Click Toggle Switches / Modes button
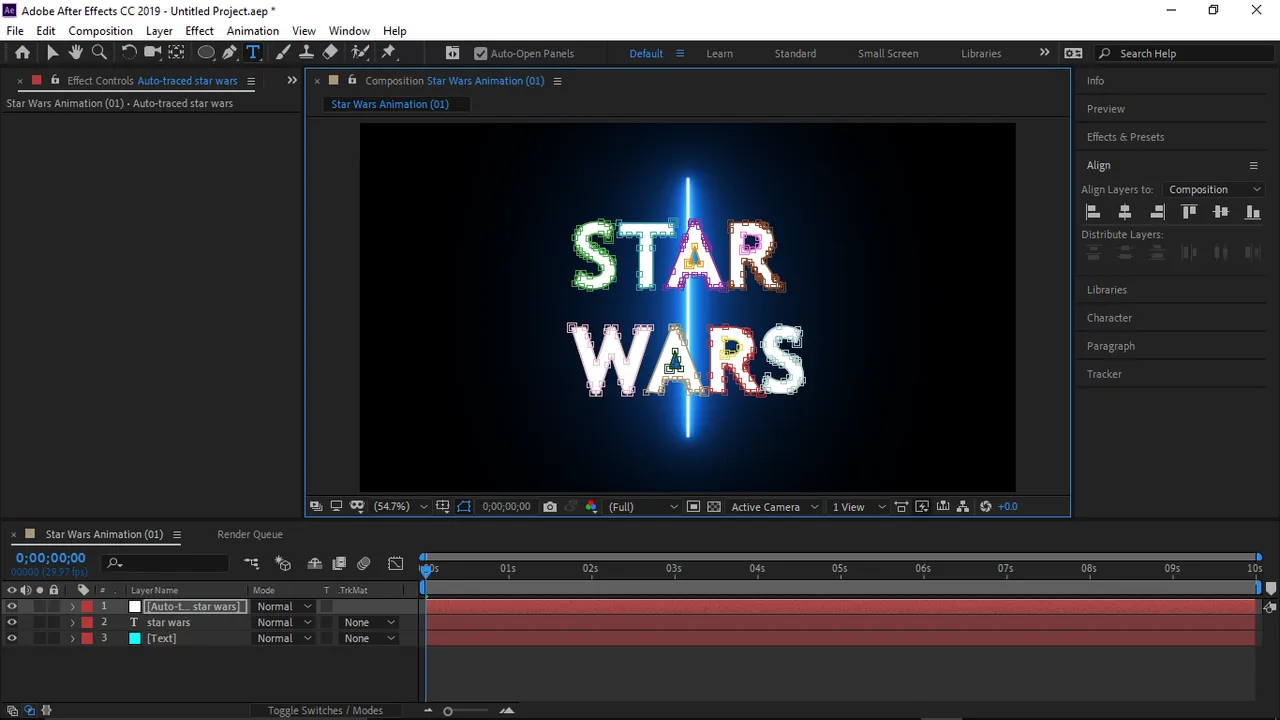 click(325, 711)
